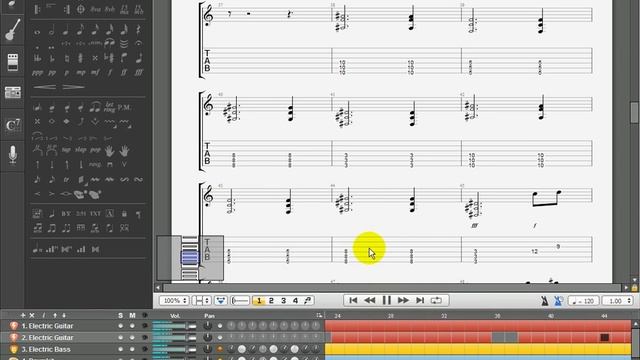Open the tempo 120 field
Screen dimensions: 640x360
click(x=584, y=301)
